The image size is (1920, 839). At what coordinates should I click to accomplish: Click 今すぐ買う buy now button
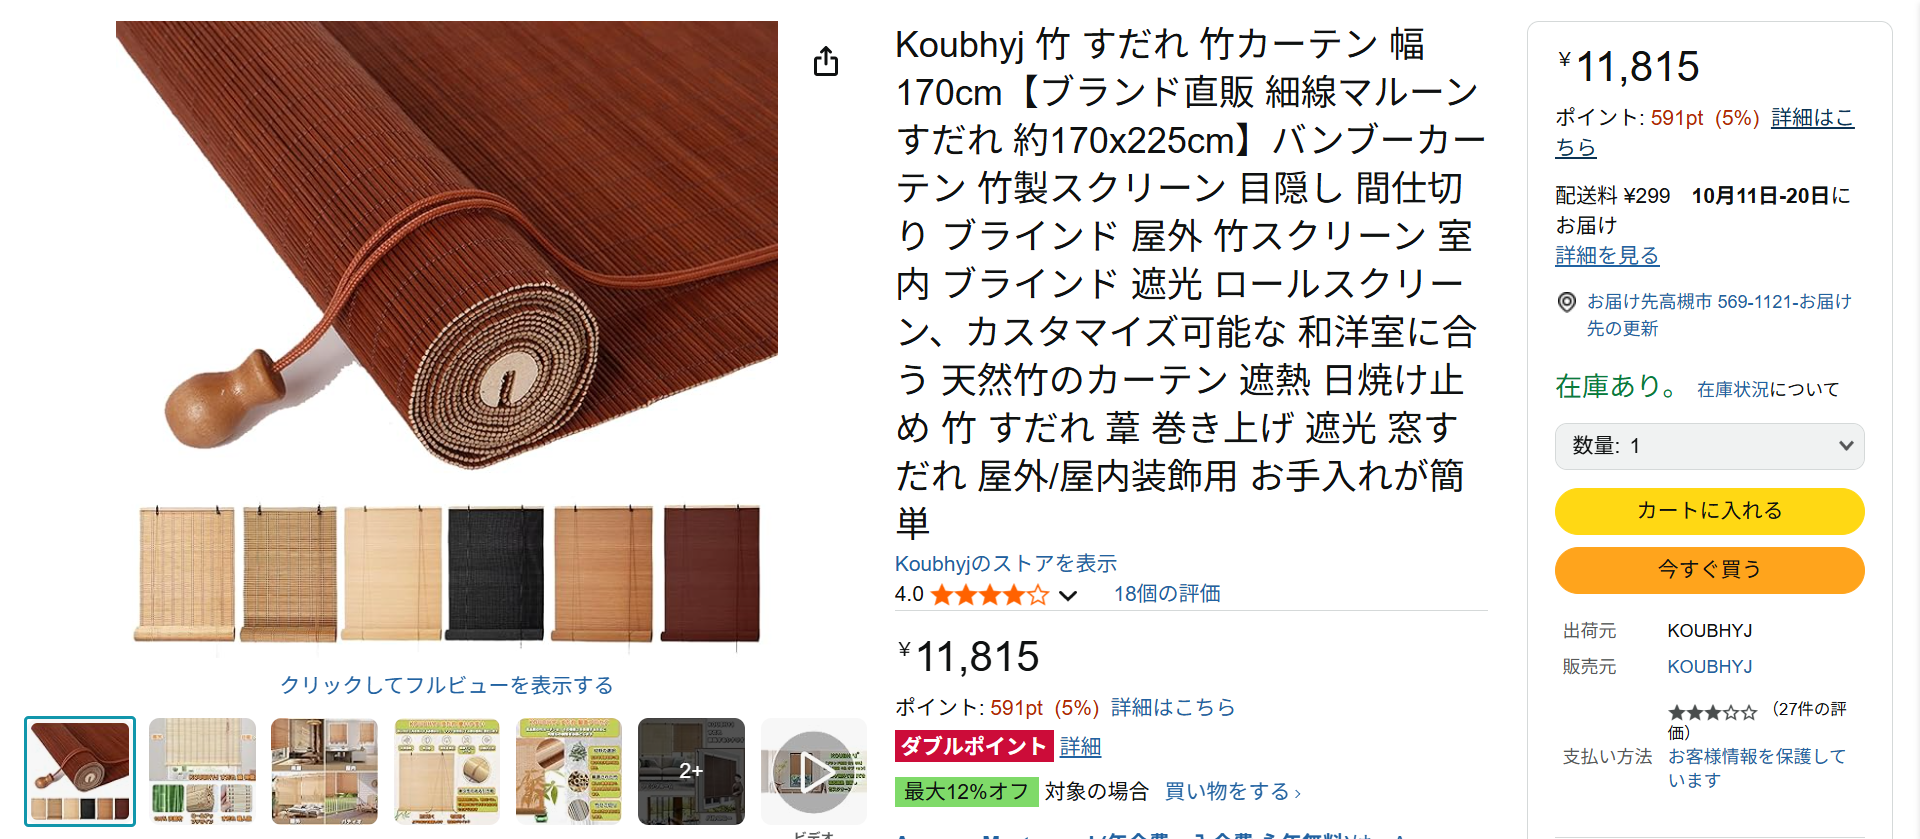[x=1709, y=570]
